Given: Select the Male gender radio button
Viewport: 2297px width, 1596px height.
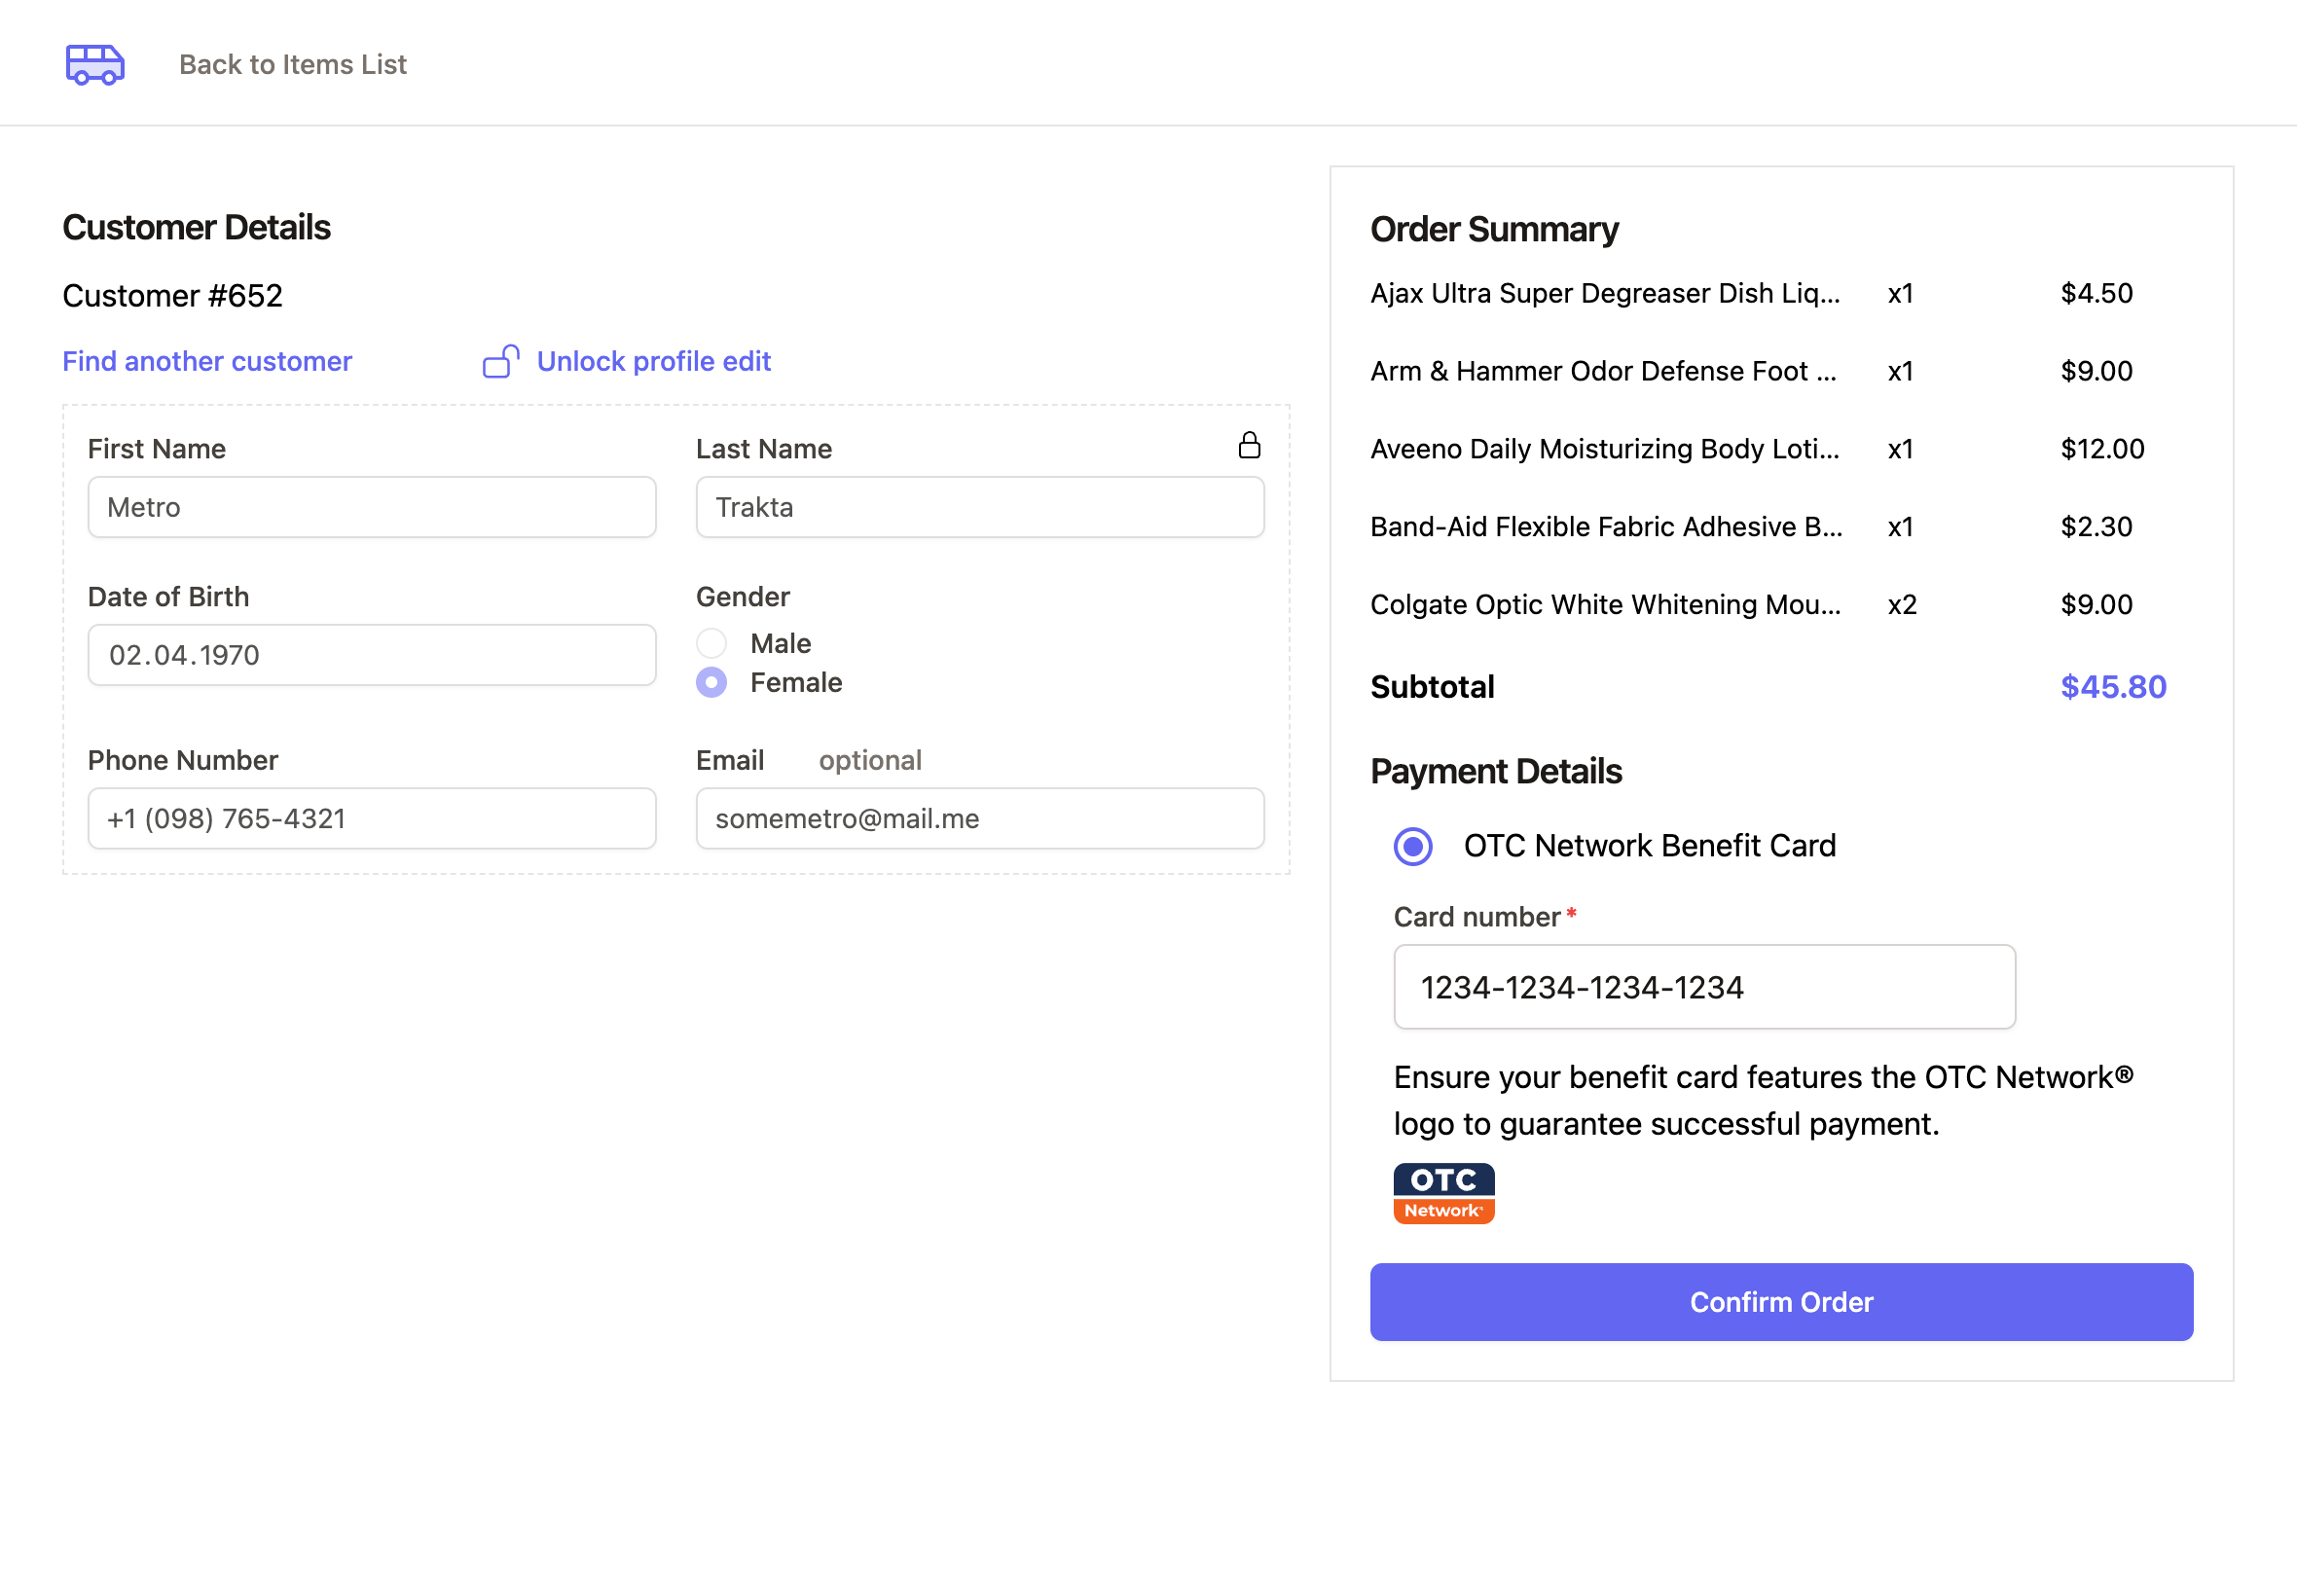Looking at the screenshot, I should [711, 643].
